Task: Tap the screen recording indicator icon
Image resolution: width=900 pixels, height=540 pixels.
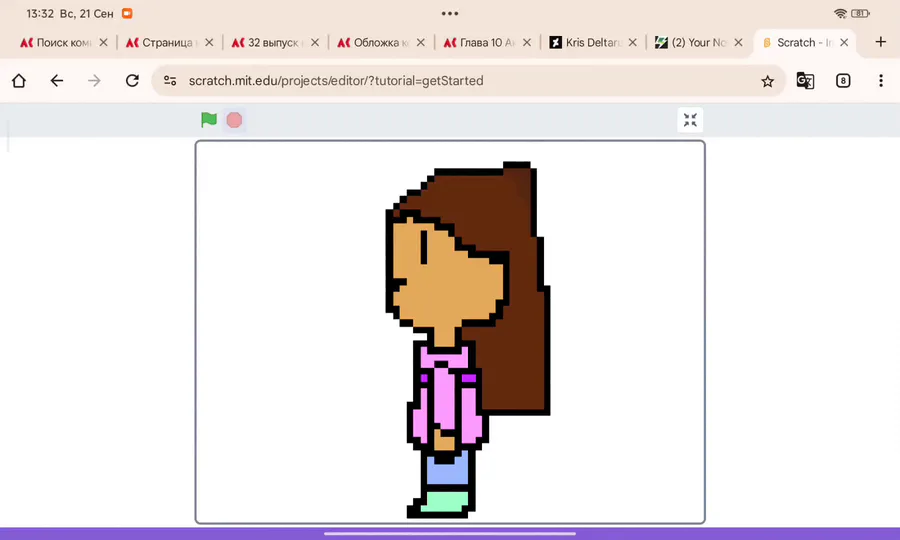Action: (x=127, y=13)
